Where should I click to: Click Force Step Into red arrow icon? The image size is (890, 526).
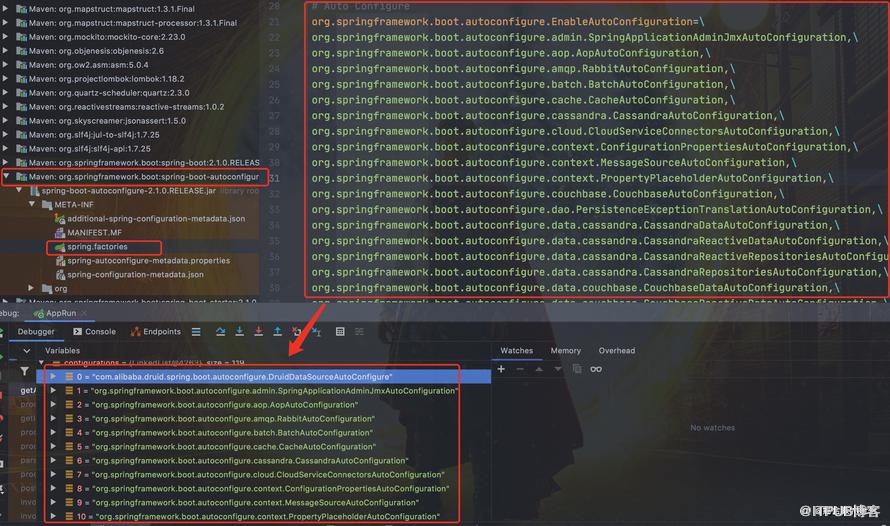[x=259, y=331]
